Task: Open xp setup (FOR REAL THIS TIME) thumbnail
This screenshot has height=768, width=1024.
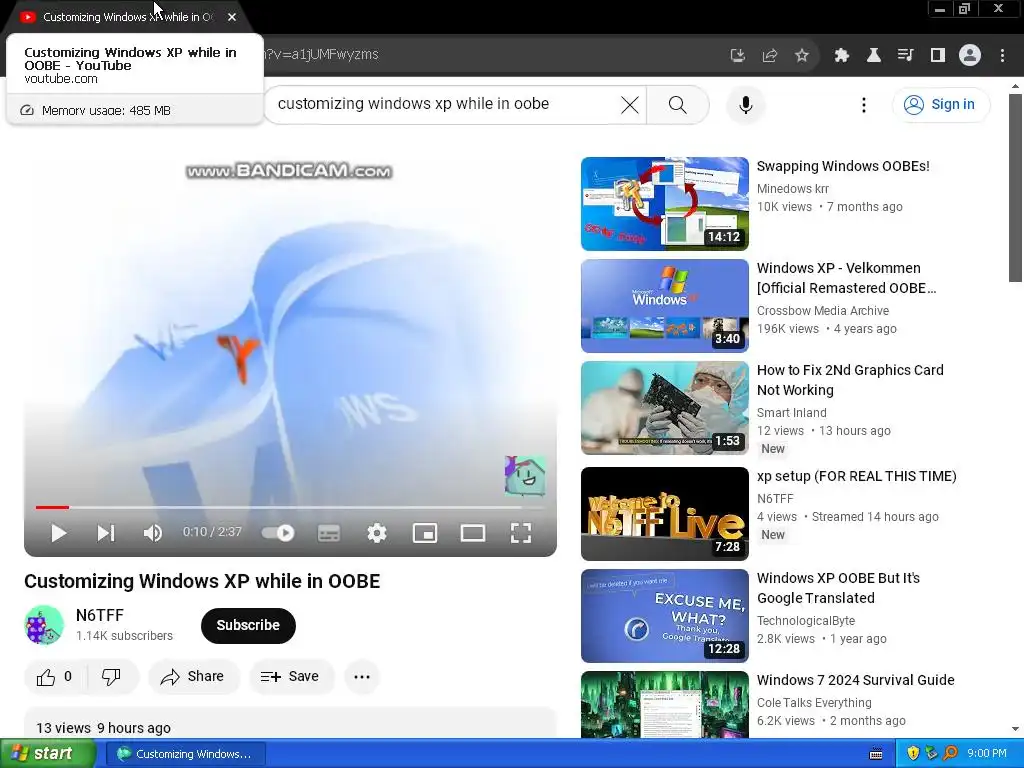Action: click(664, 514)
